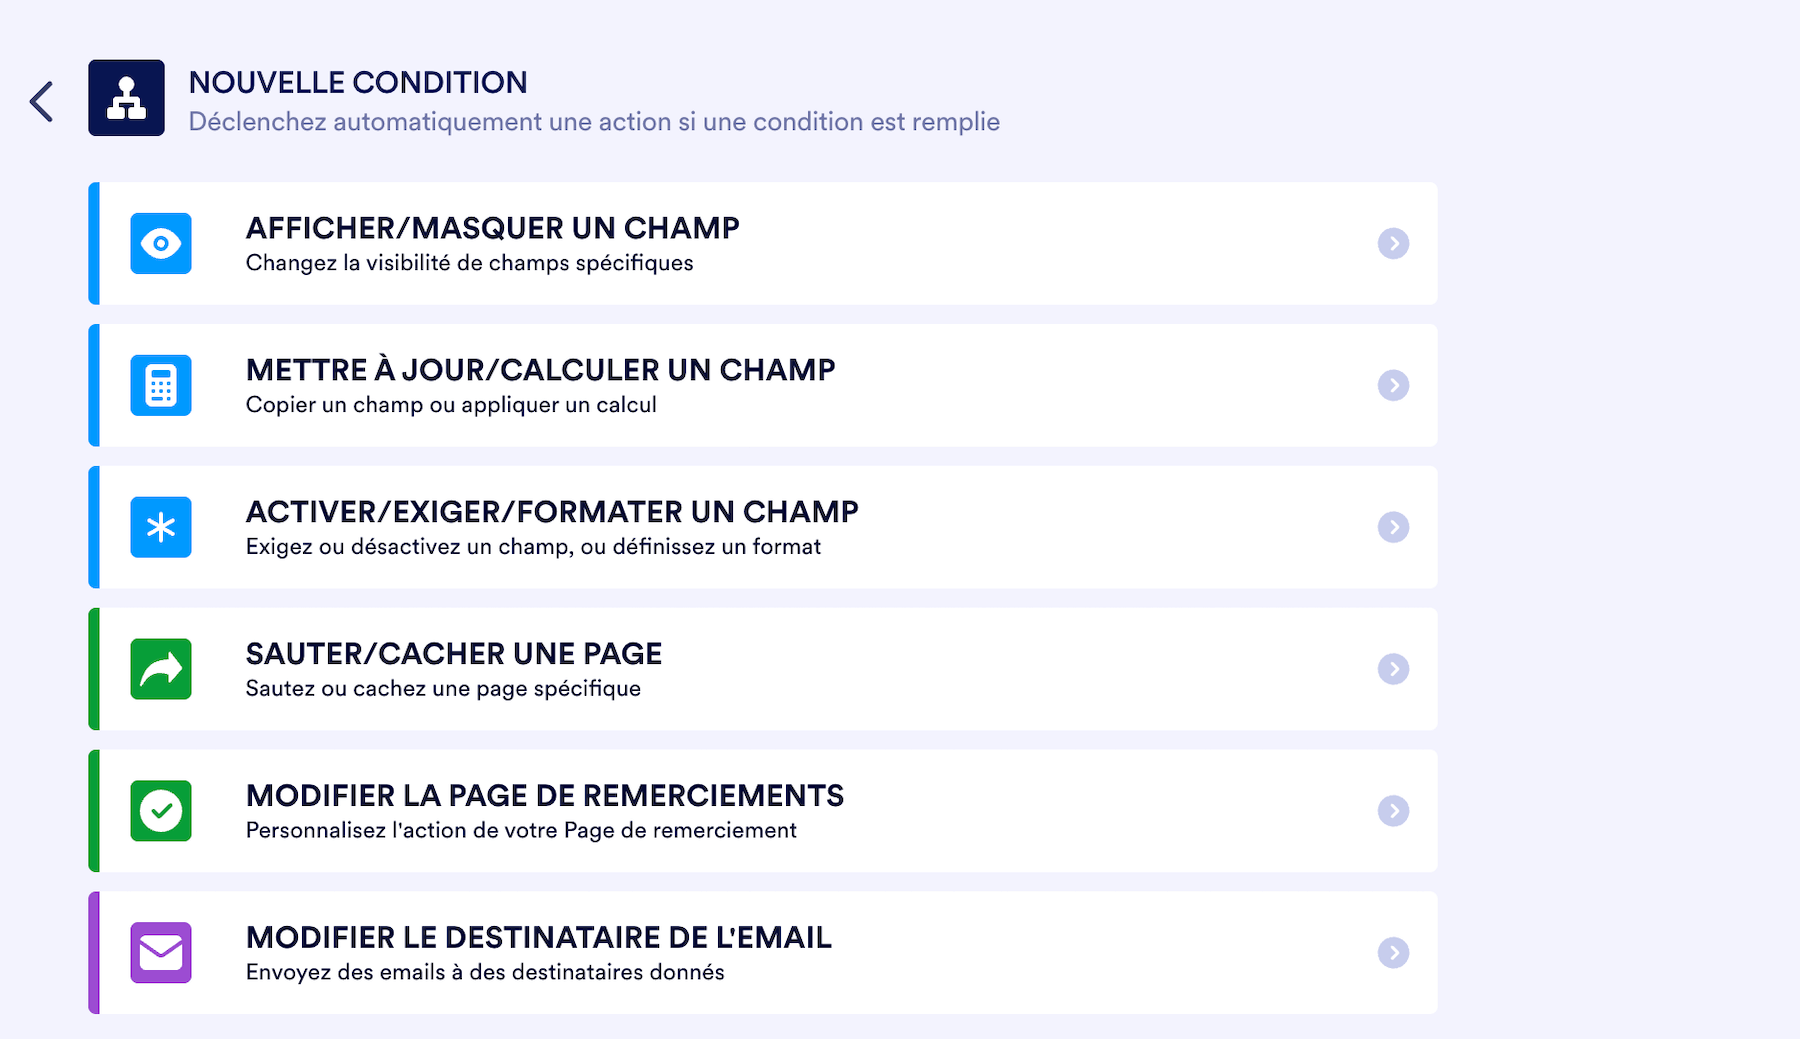The height and width of the screenshot is (1039, 1800).
Task: Expand chevron for Activer/Exiger/Formater un champ
Action: 1393,527
